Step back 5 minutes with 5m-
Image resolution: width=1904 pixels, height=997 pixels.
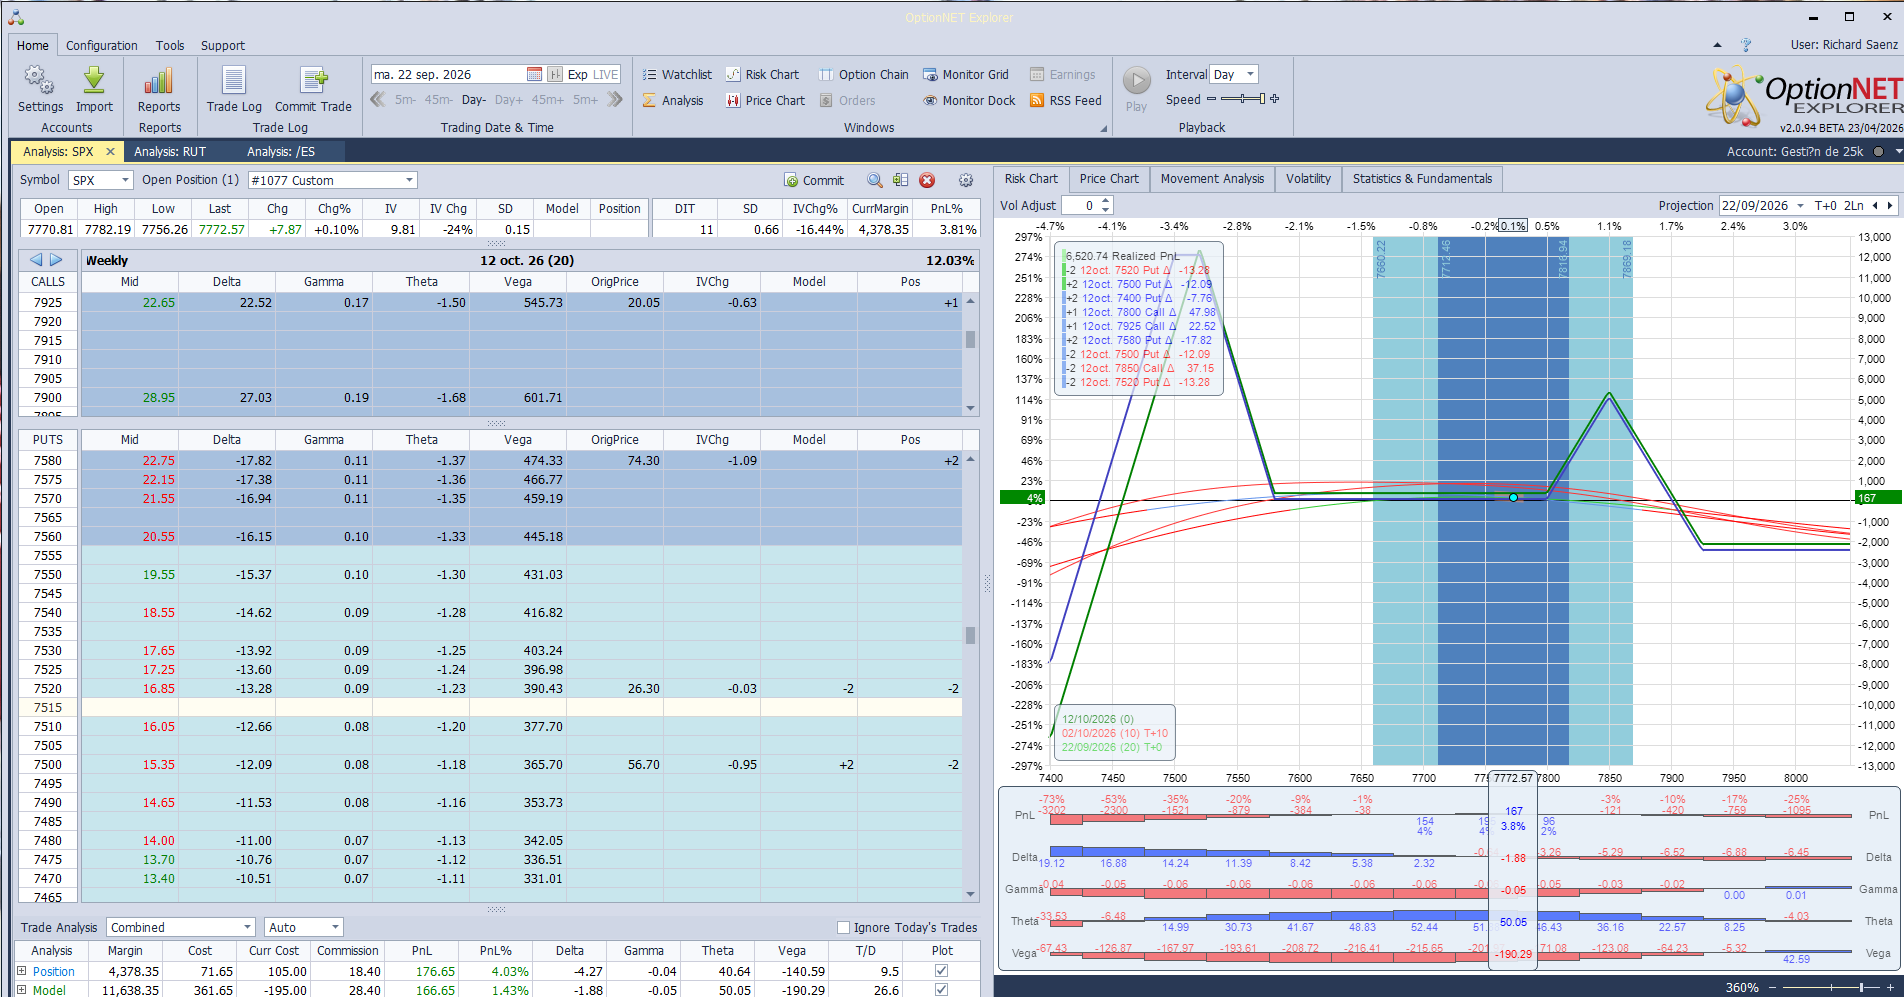(405, 100)
